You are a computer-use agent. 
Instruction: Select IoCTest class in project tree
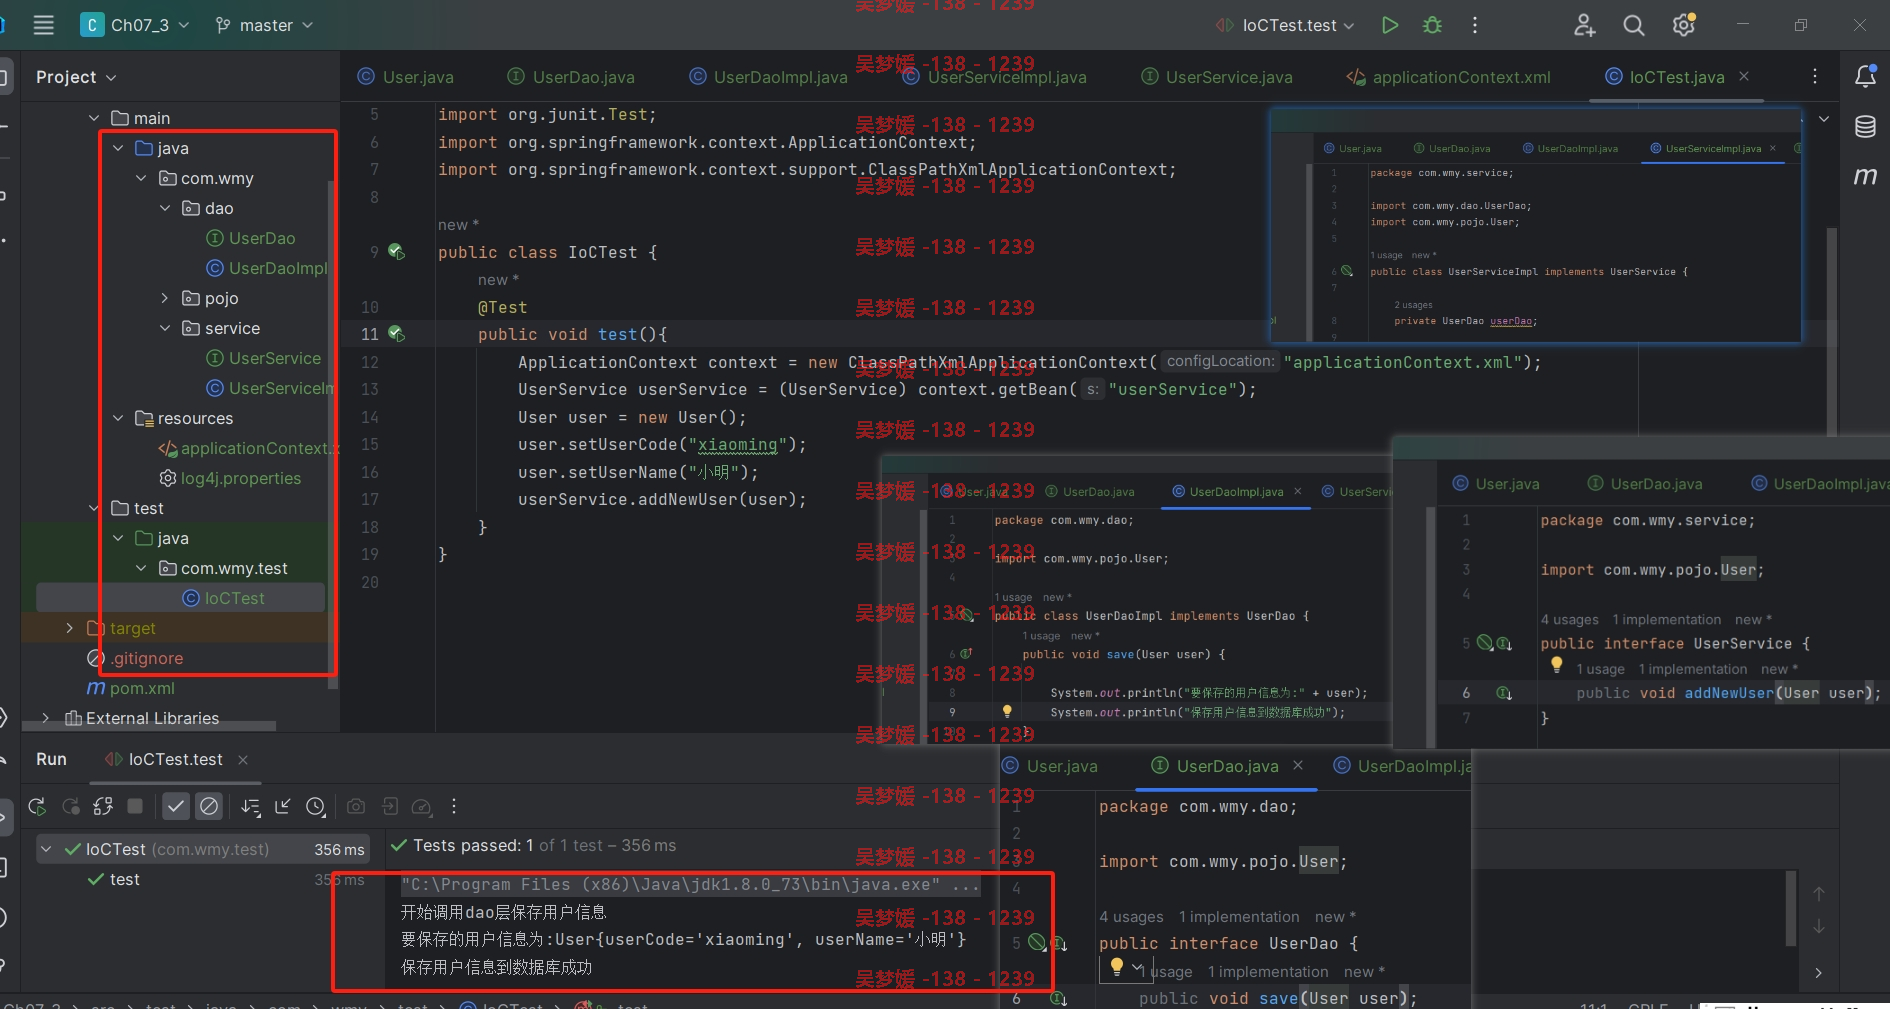pyautogui.click(x=224, y=598)
